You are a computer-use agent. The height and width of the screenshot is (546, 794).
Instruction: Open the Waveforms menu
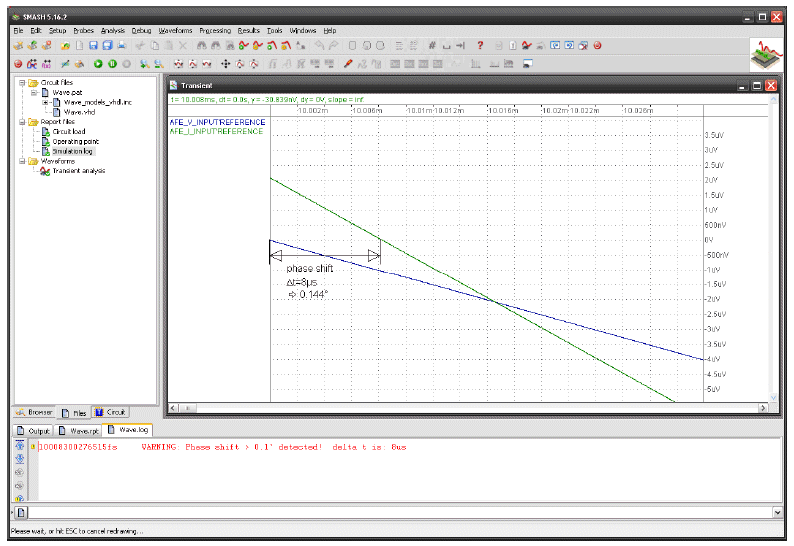[x=175, y=30]
